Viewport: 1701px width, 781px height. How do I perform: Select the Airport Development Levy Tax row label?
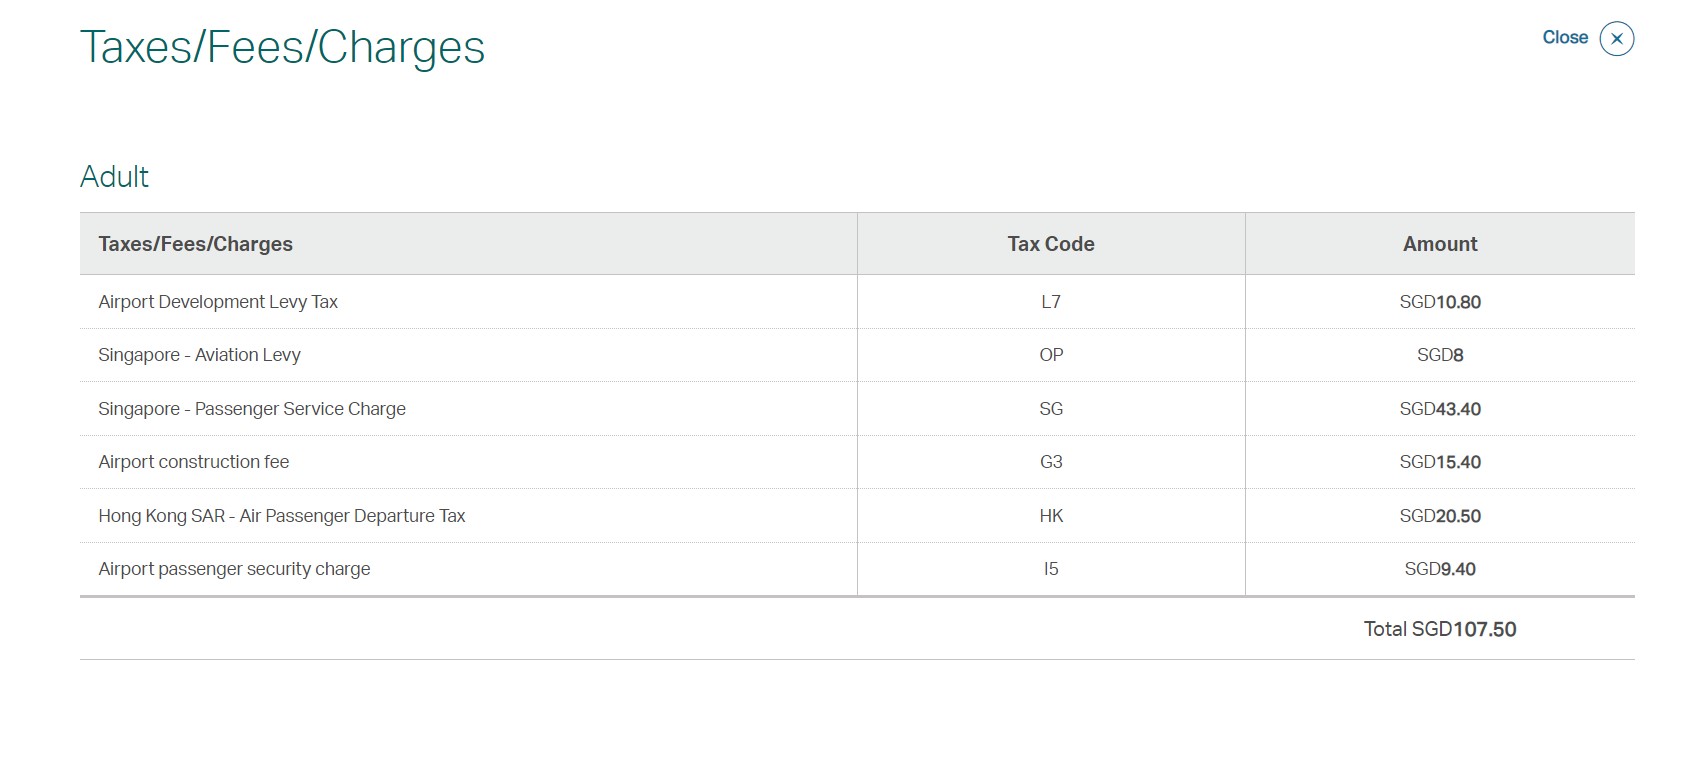tap(218, 302)
